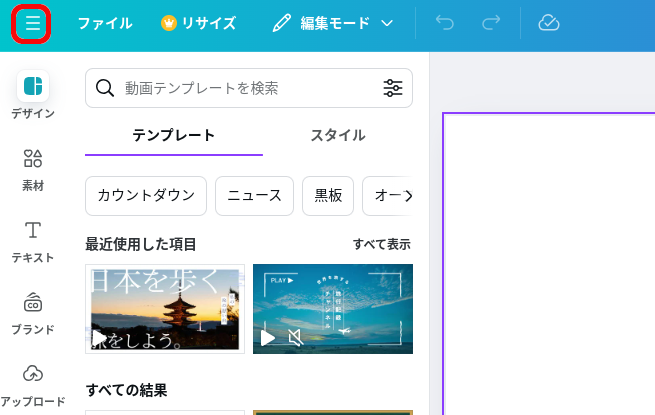Open the search filter options icon
This screenshot has width=655, height=415.
coord(393,88)
